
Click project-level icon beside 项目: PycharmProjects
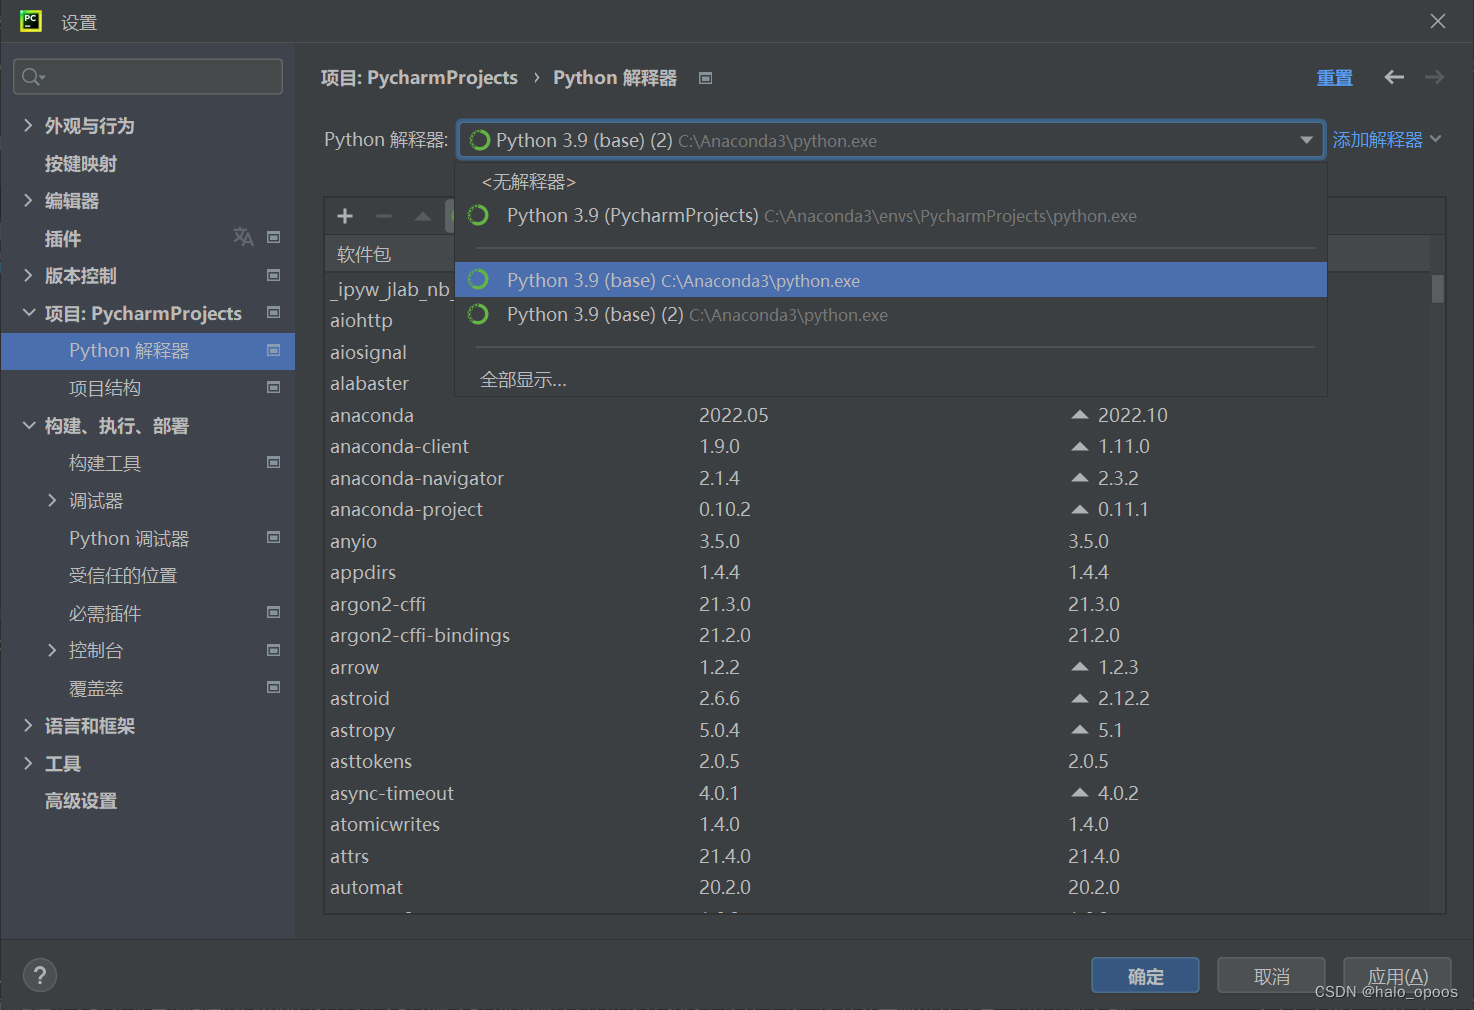274,312
